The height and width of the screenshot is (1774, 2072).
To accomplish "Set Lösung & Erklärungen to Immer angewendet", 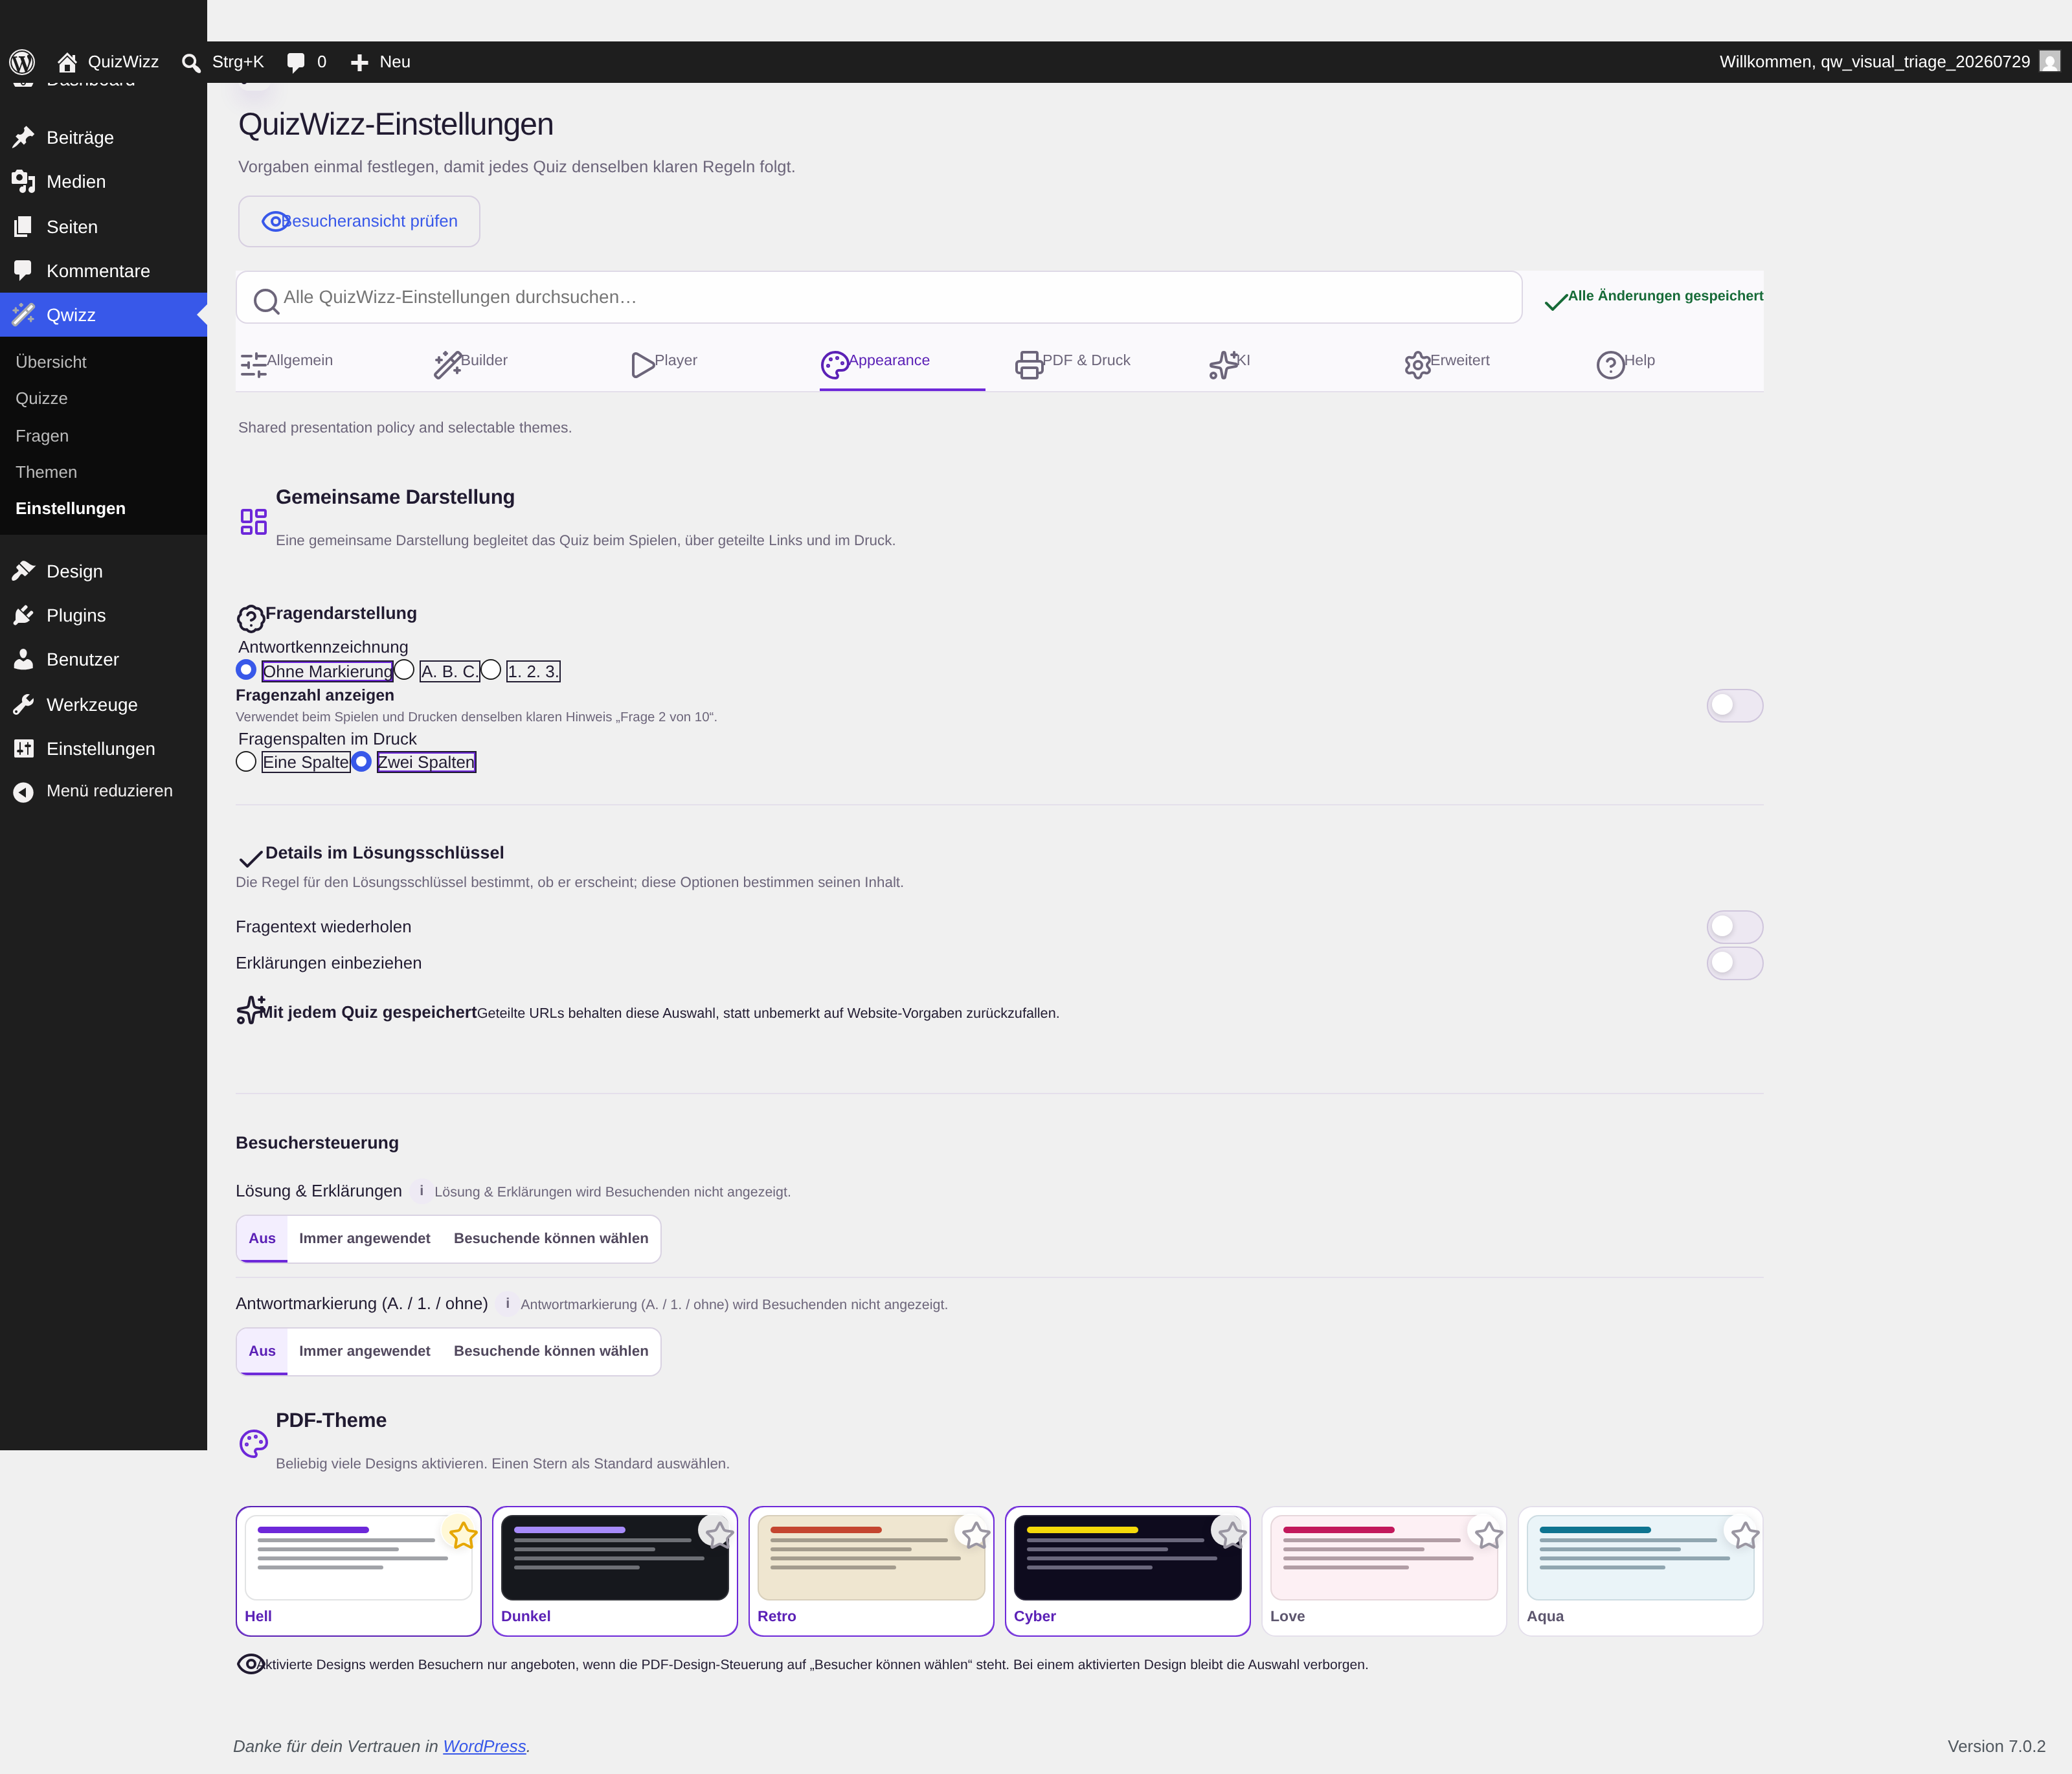I will 364,1238.
